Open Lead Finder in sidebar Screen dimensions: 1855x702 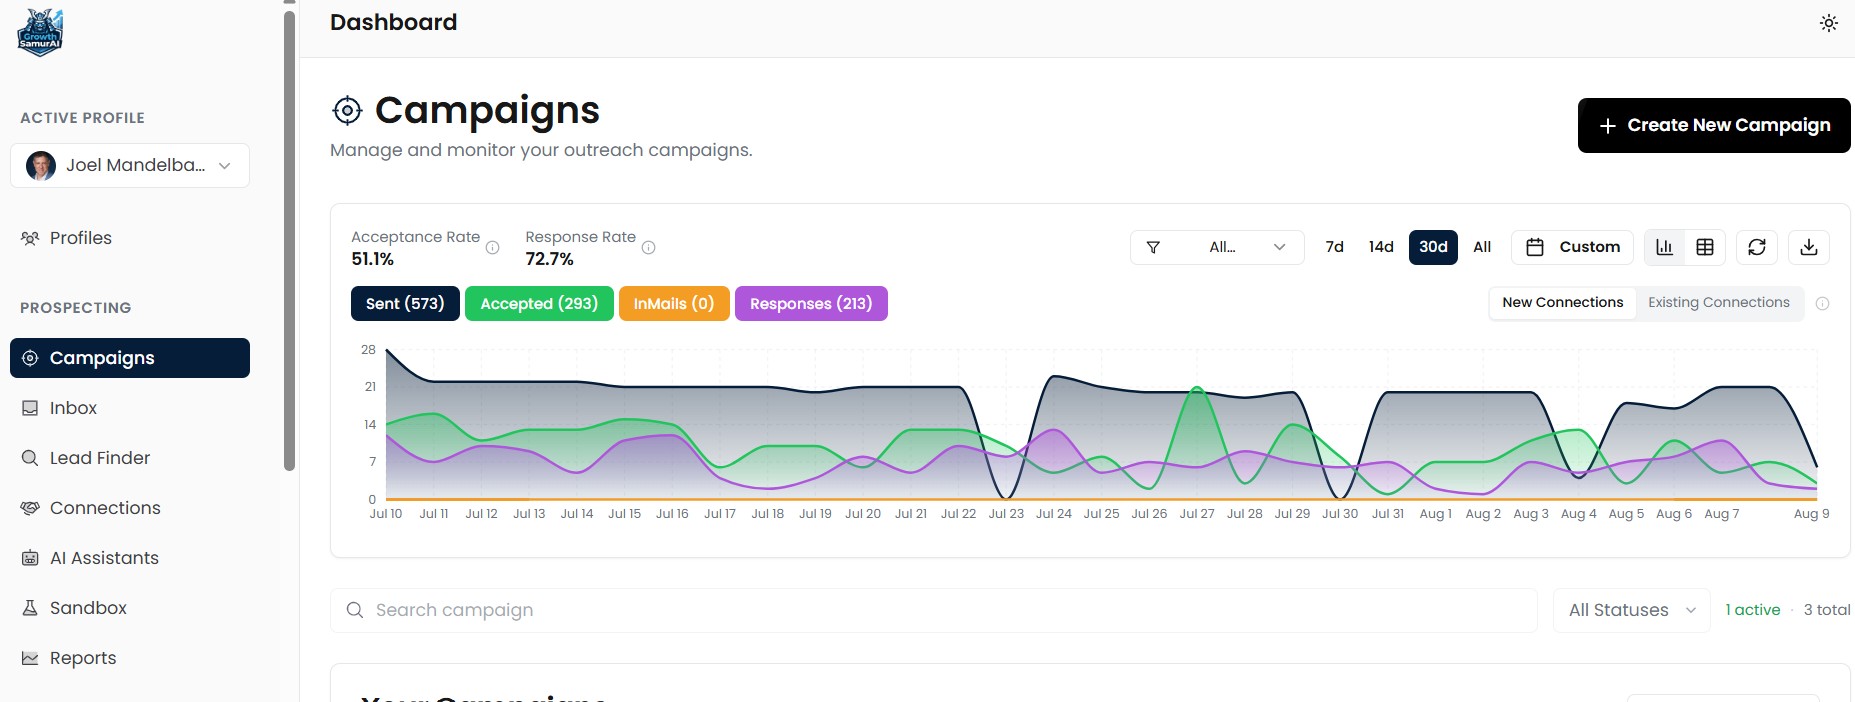pyautogui.click(x=130, y=458)
